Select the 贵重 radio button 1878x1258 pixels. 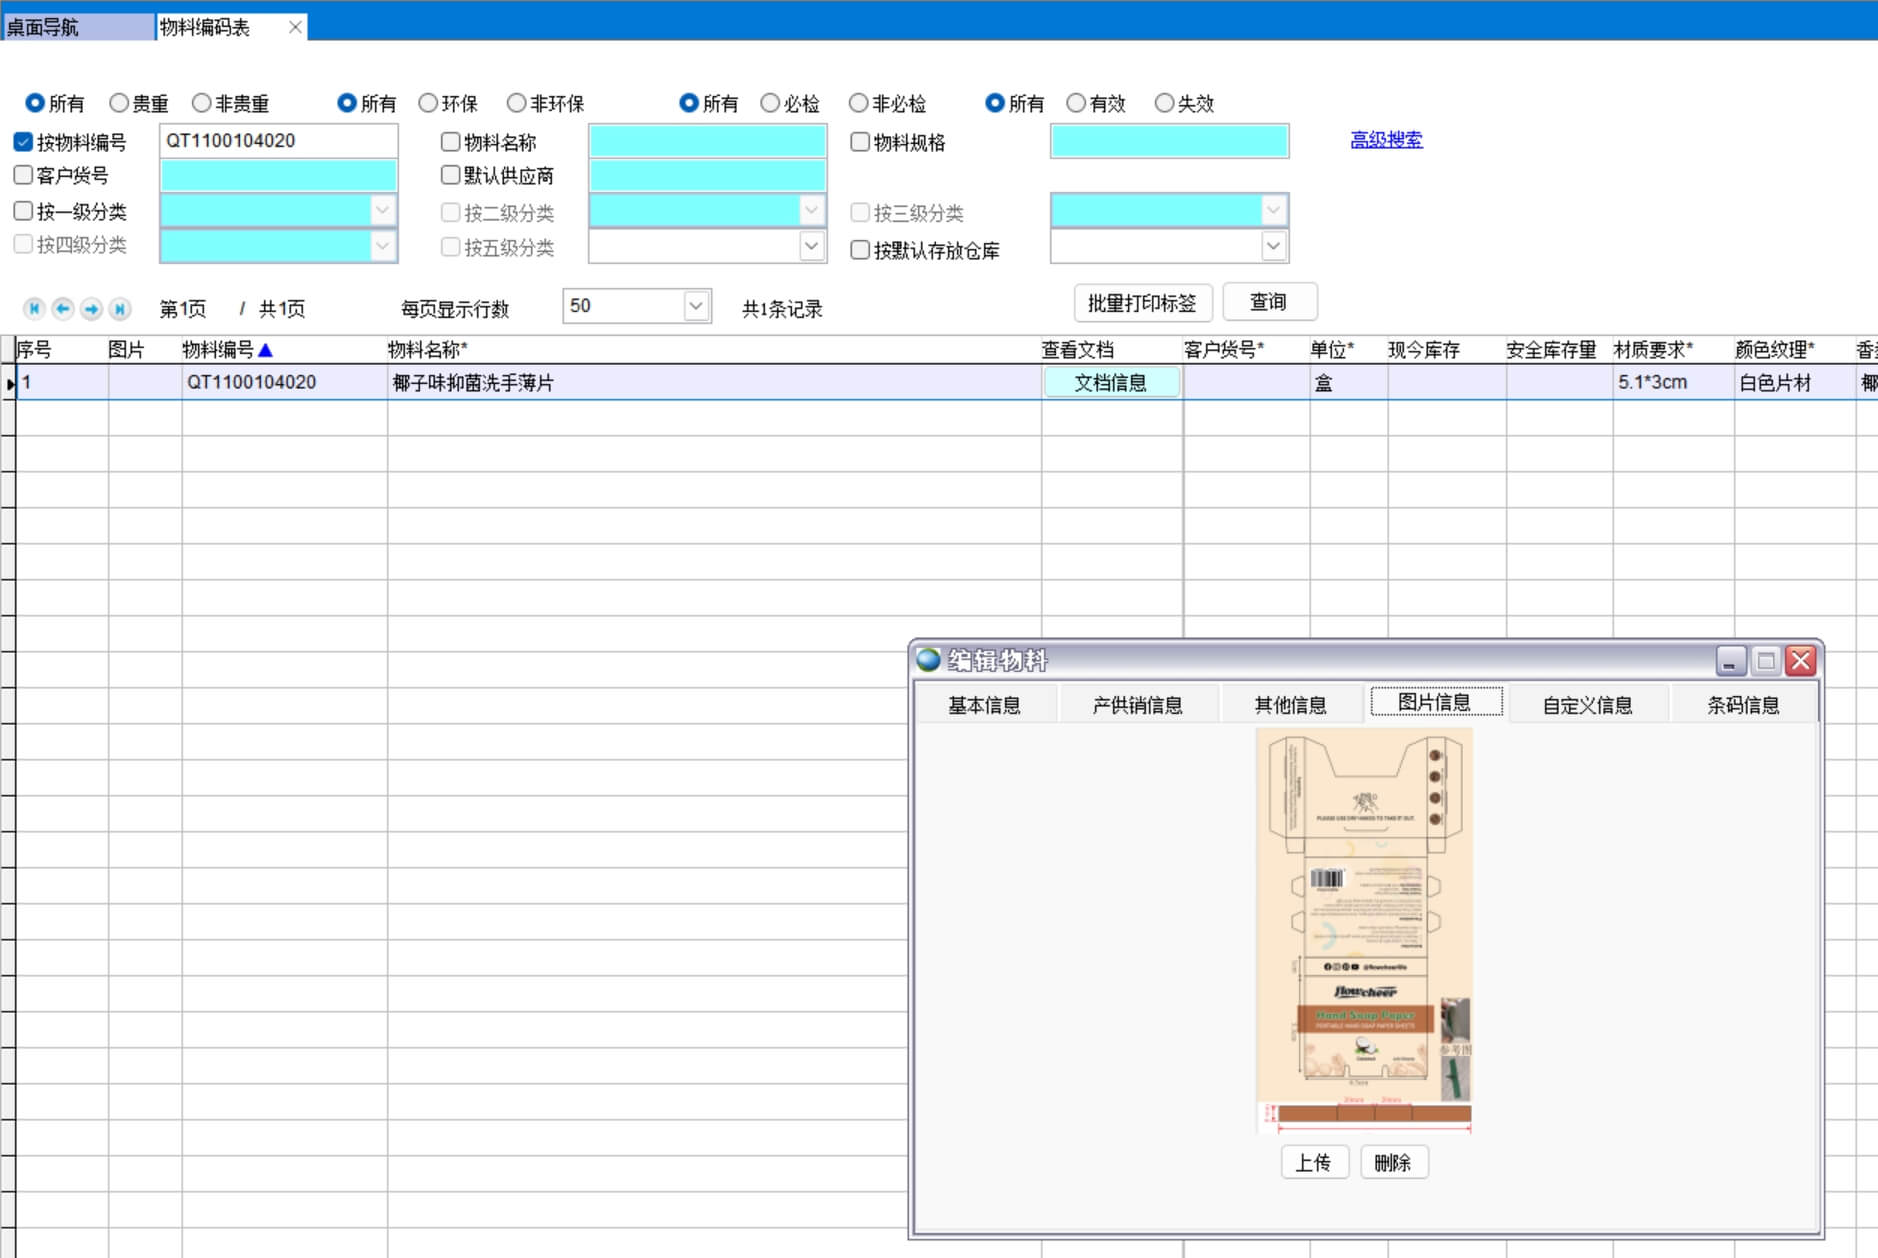(x=120, y=103)
